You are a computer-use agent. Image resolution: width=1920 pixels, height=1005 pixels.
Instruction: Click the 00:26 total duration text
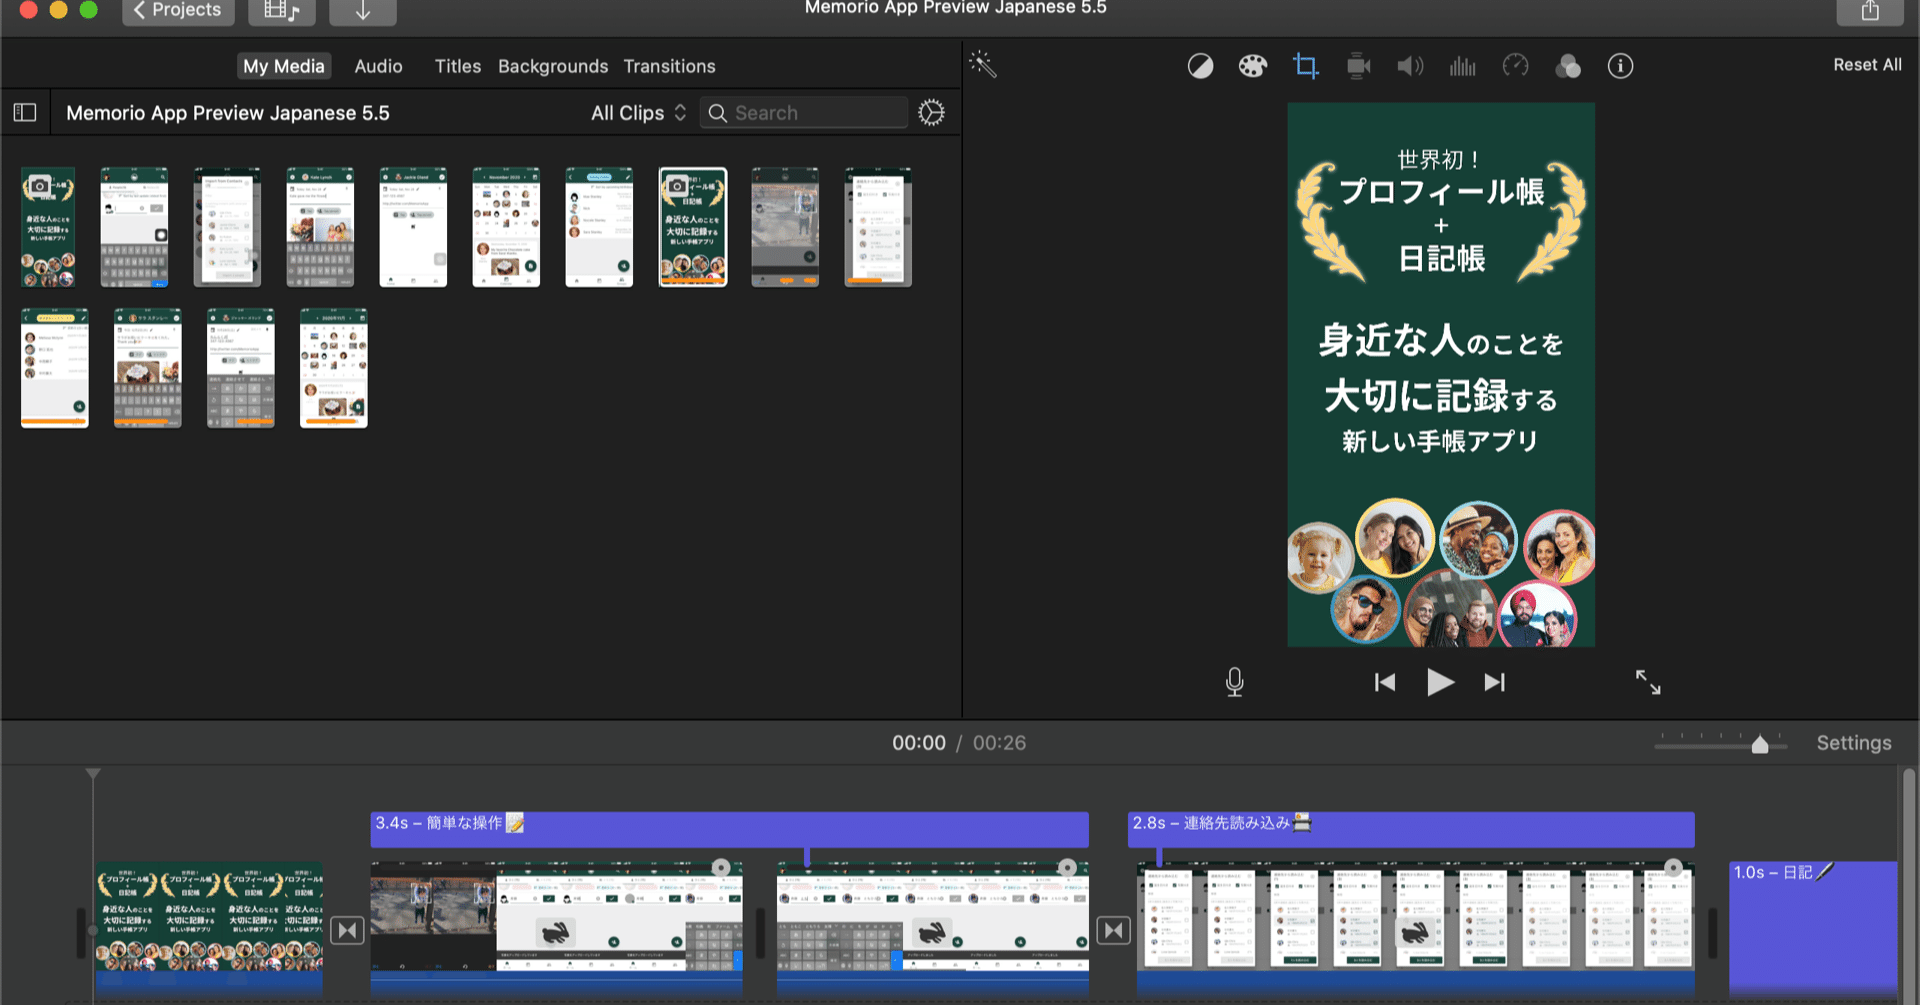pos(999,743)
